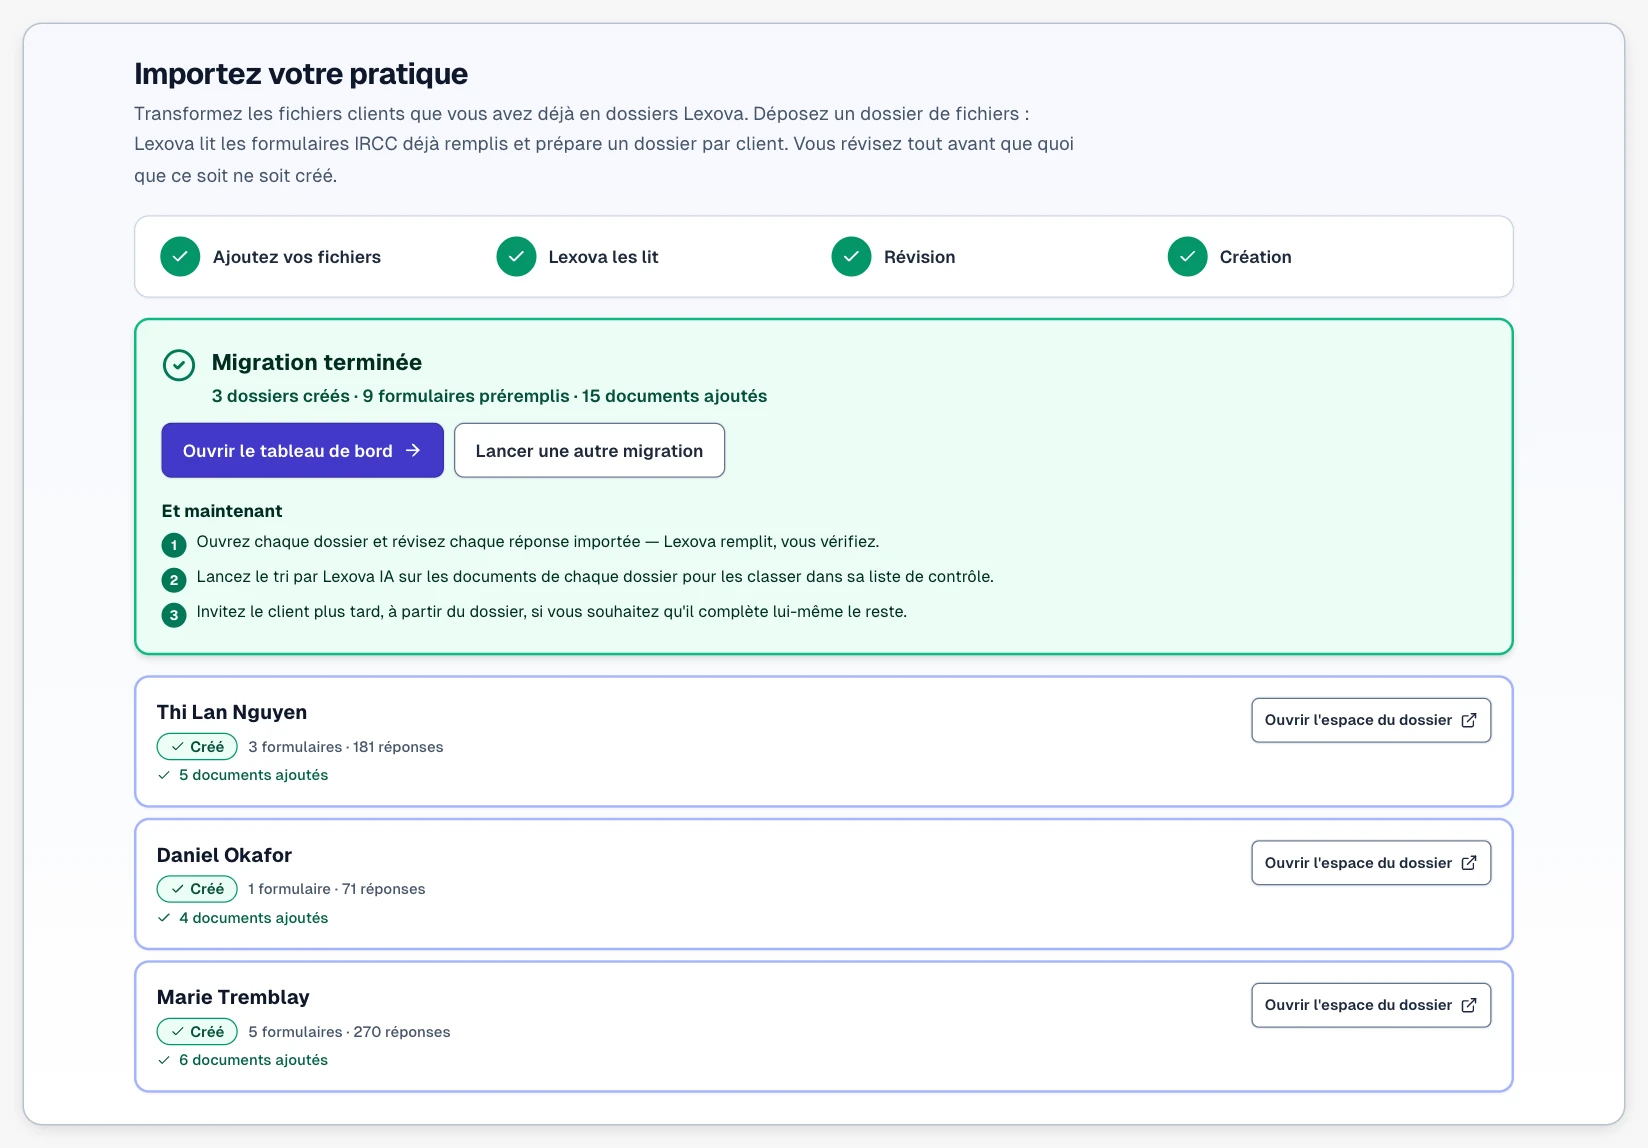
Task: Open the case workspace for Daniel Okafor
Action: tap(1371, 863)
